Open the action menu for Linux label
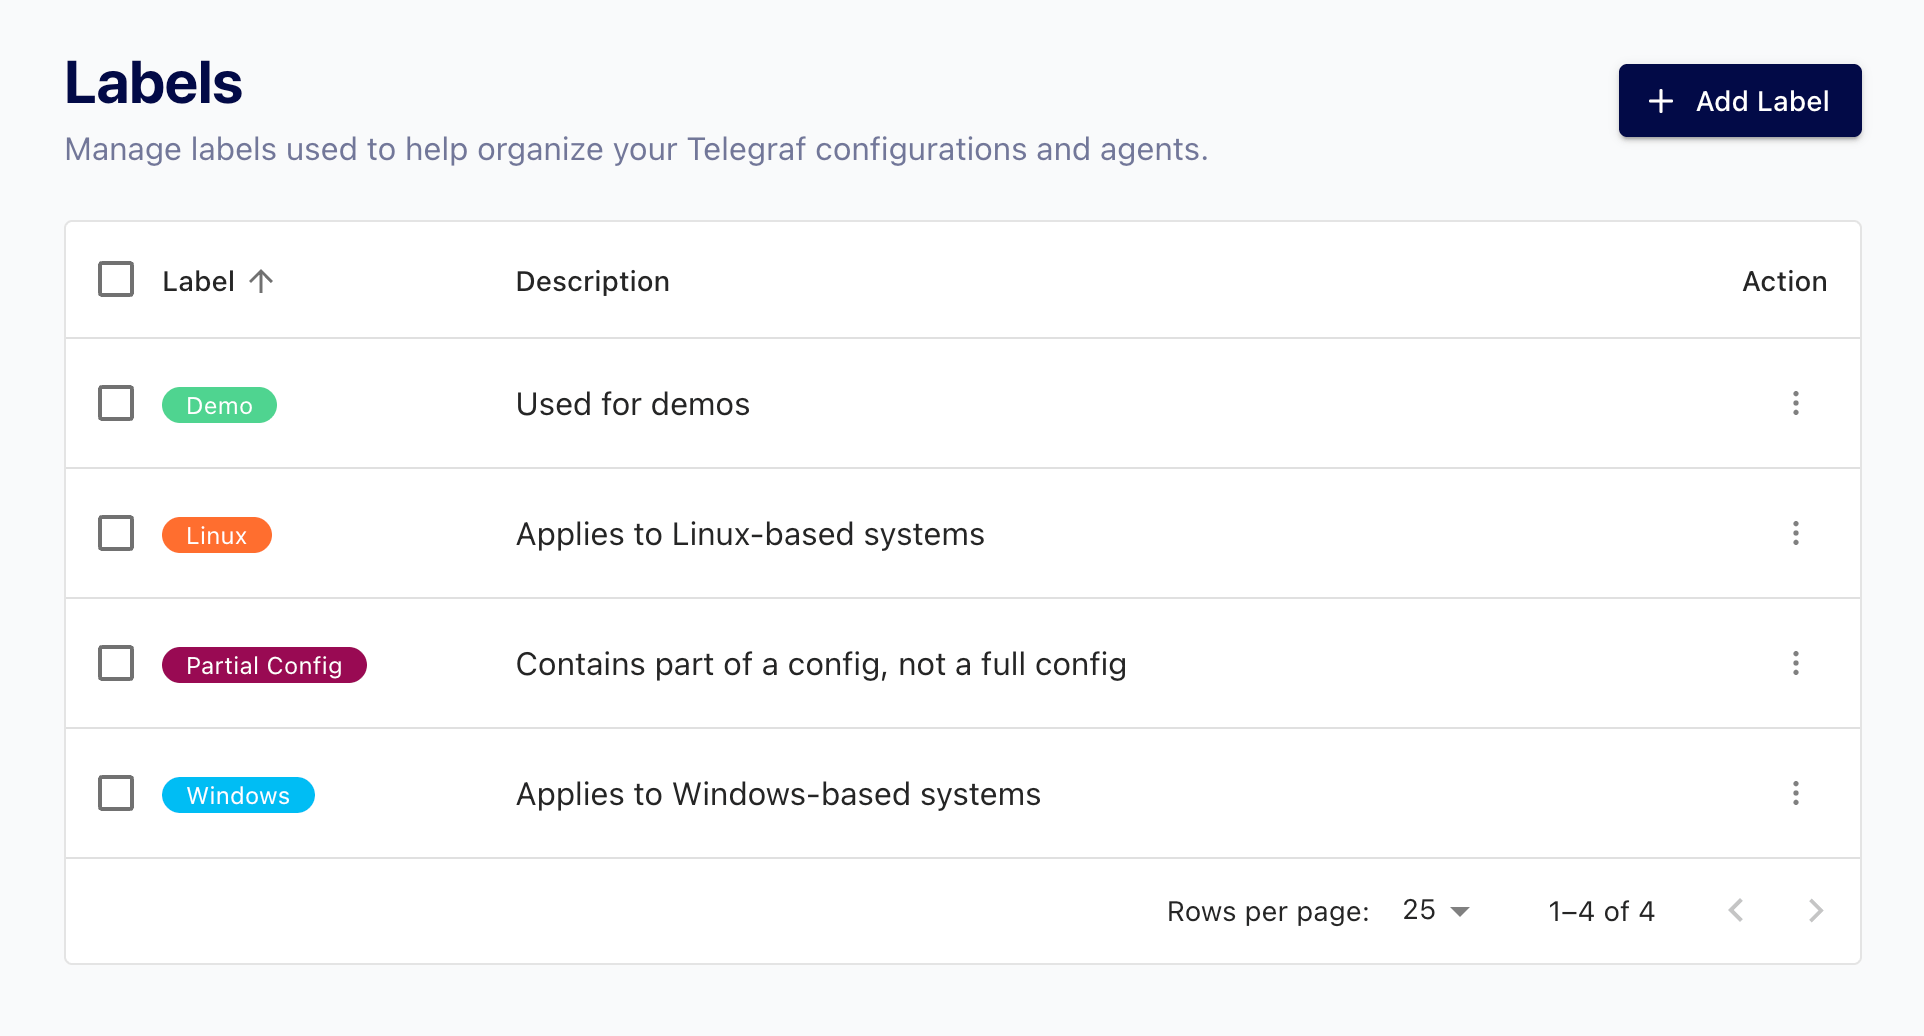Viewport: 1924px width, 1036px height. pyautogui.click(x=1795, y=533)
